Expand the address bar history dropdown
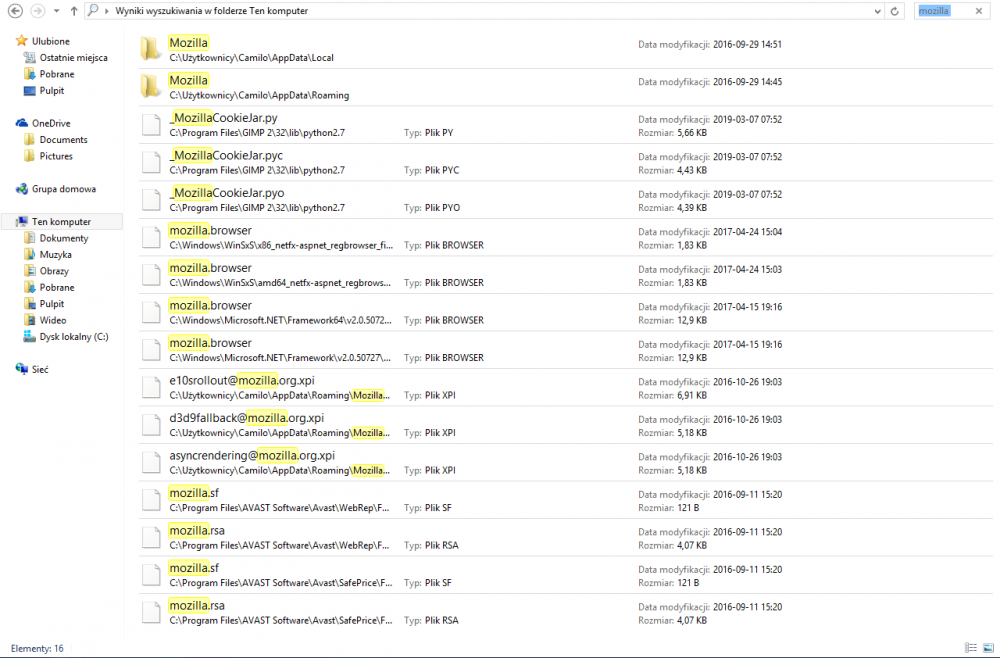Viewport: 1000px width, 658px height. point(878,11)
